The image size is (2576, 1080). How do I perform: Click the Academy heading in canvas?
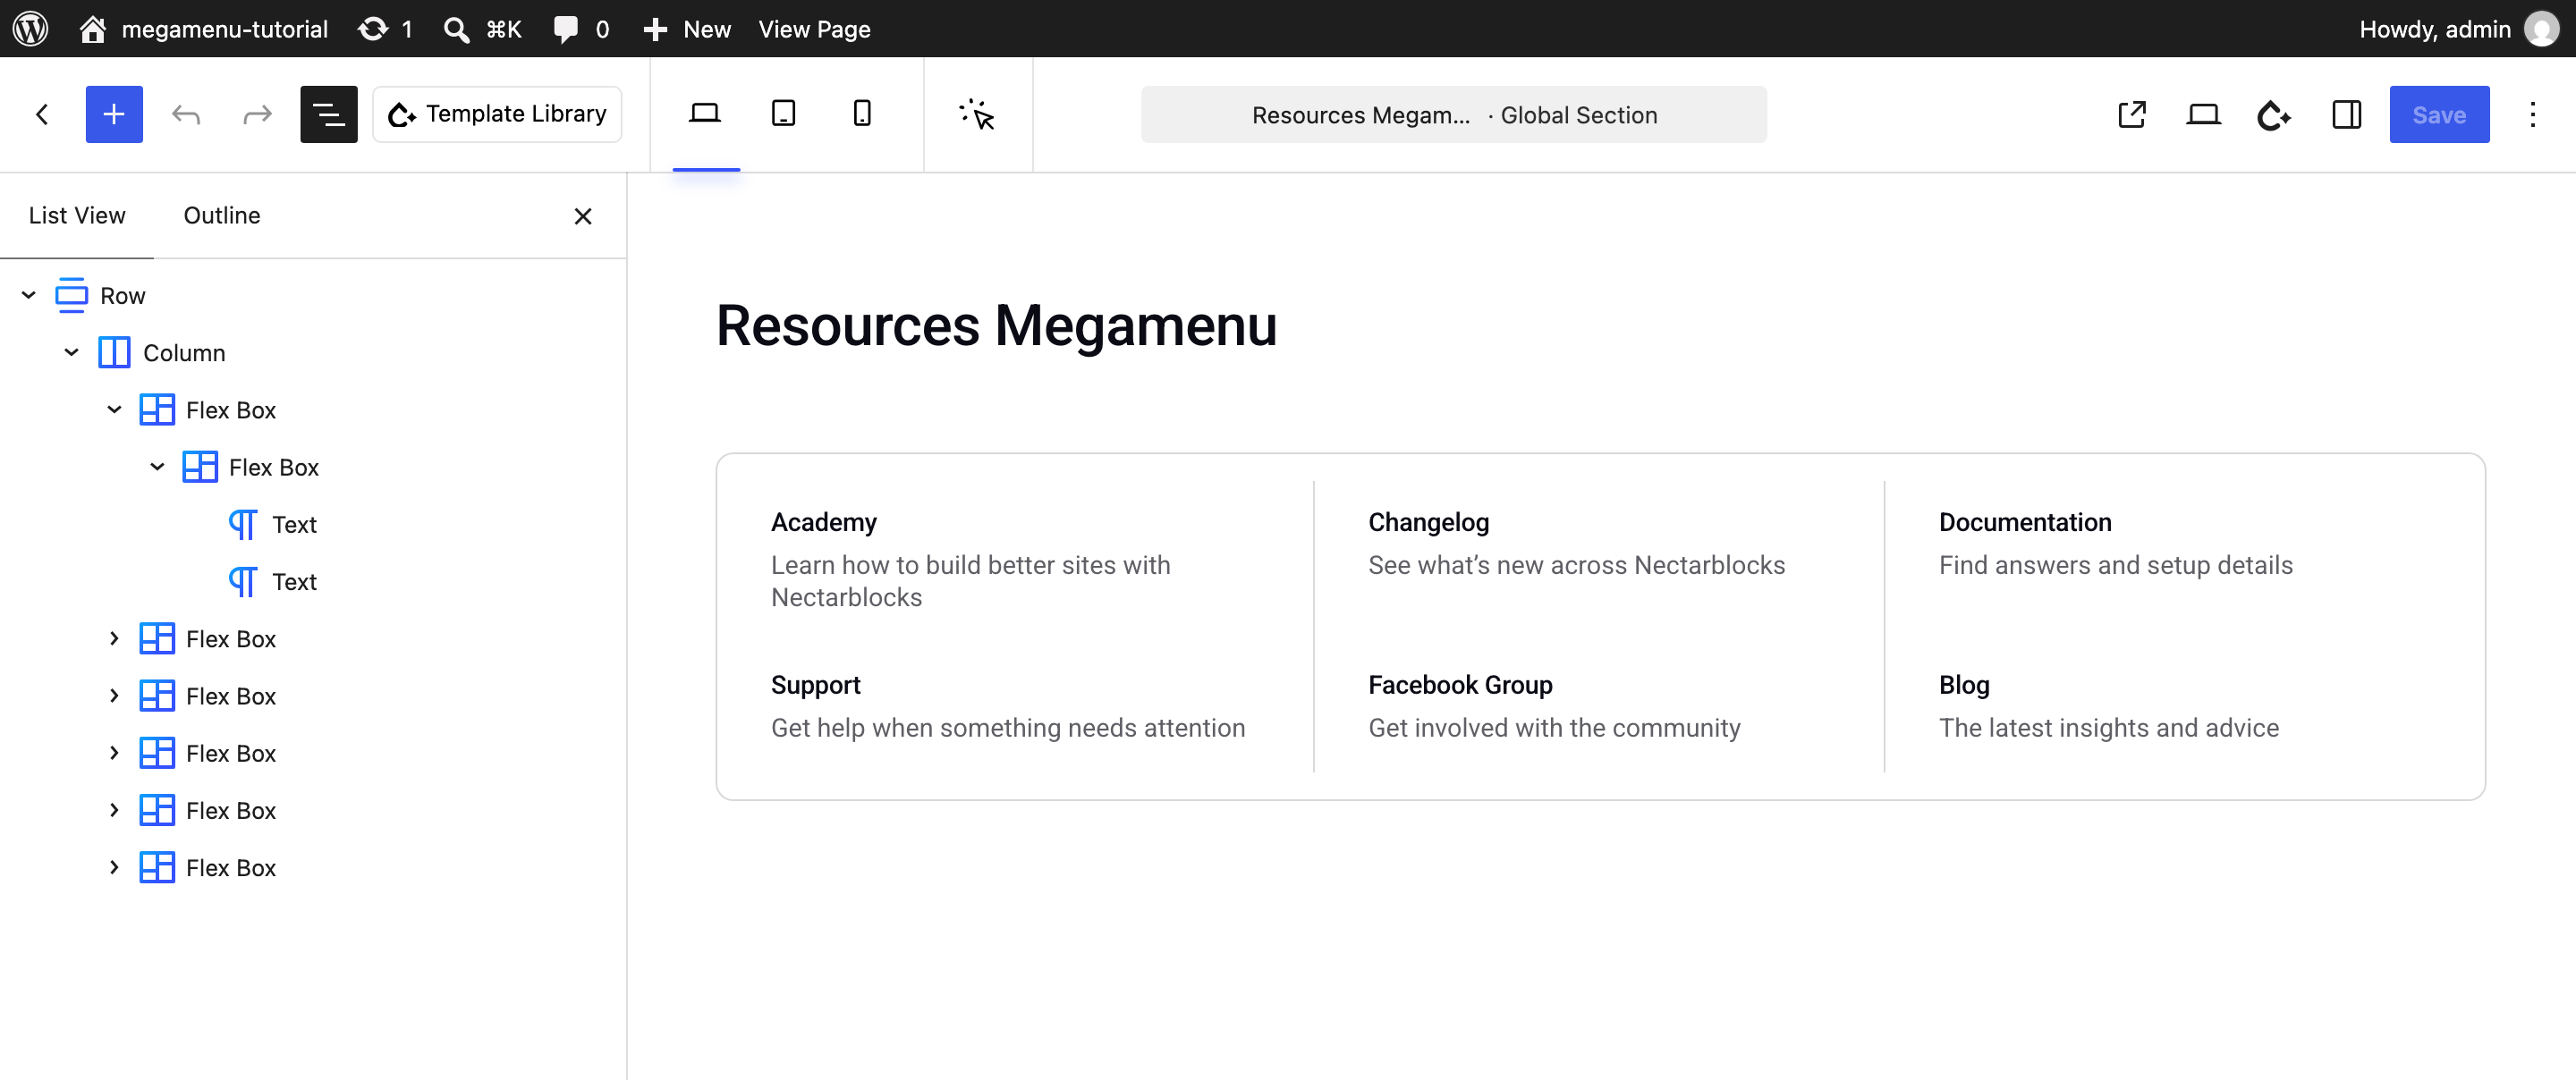tap(824, 522)
